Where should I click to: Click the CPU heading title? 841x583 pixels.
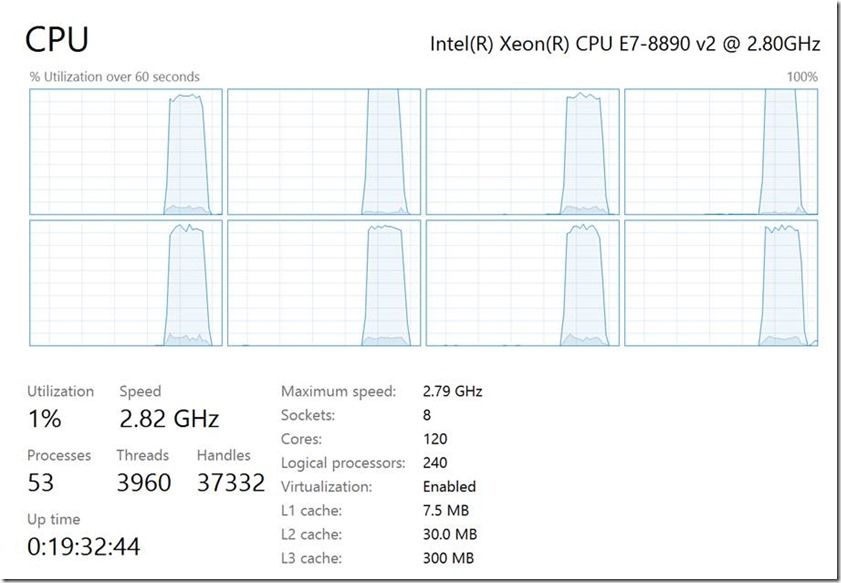(x=57, y=40)
